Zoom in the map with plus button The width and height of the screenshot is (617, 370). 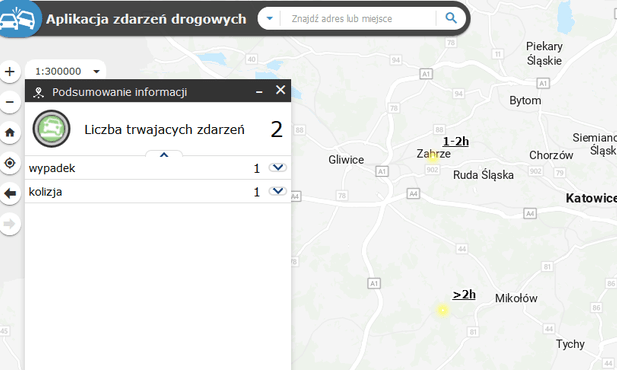pos(10,72)
